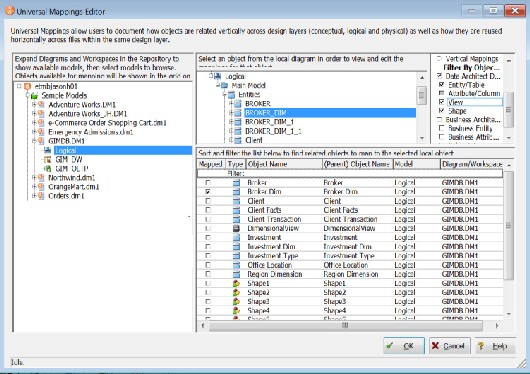Check the Mapped box for Investment row
Image resolution: width=530 pixels, height=374 pixels.
(208, 237)
